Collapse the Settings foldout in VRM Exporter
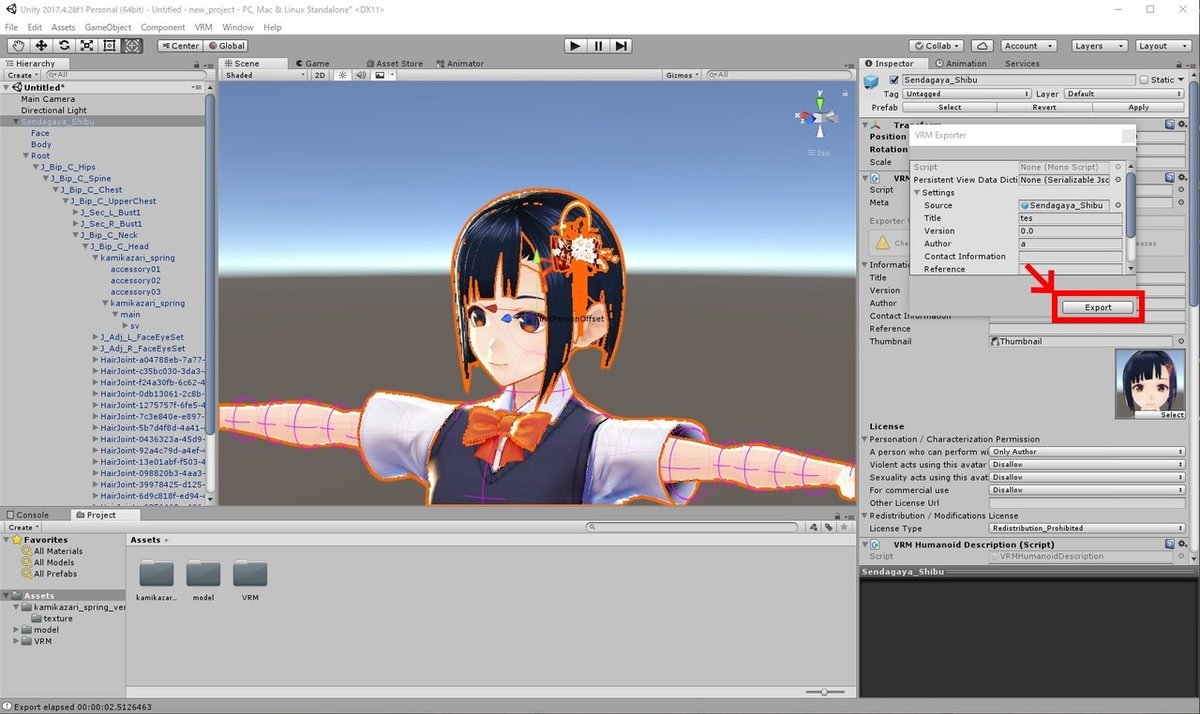1200x714 pixels. [917, 192]
